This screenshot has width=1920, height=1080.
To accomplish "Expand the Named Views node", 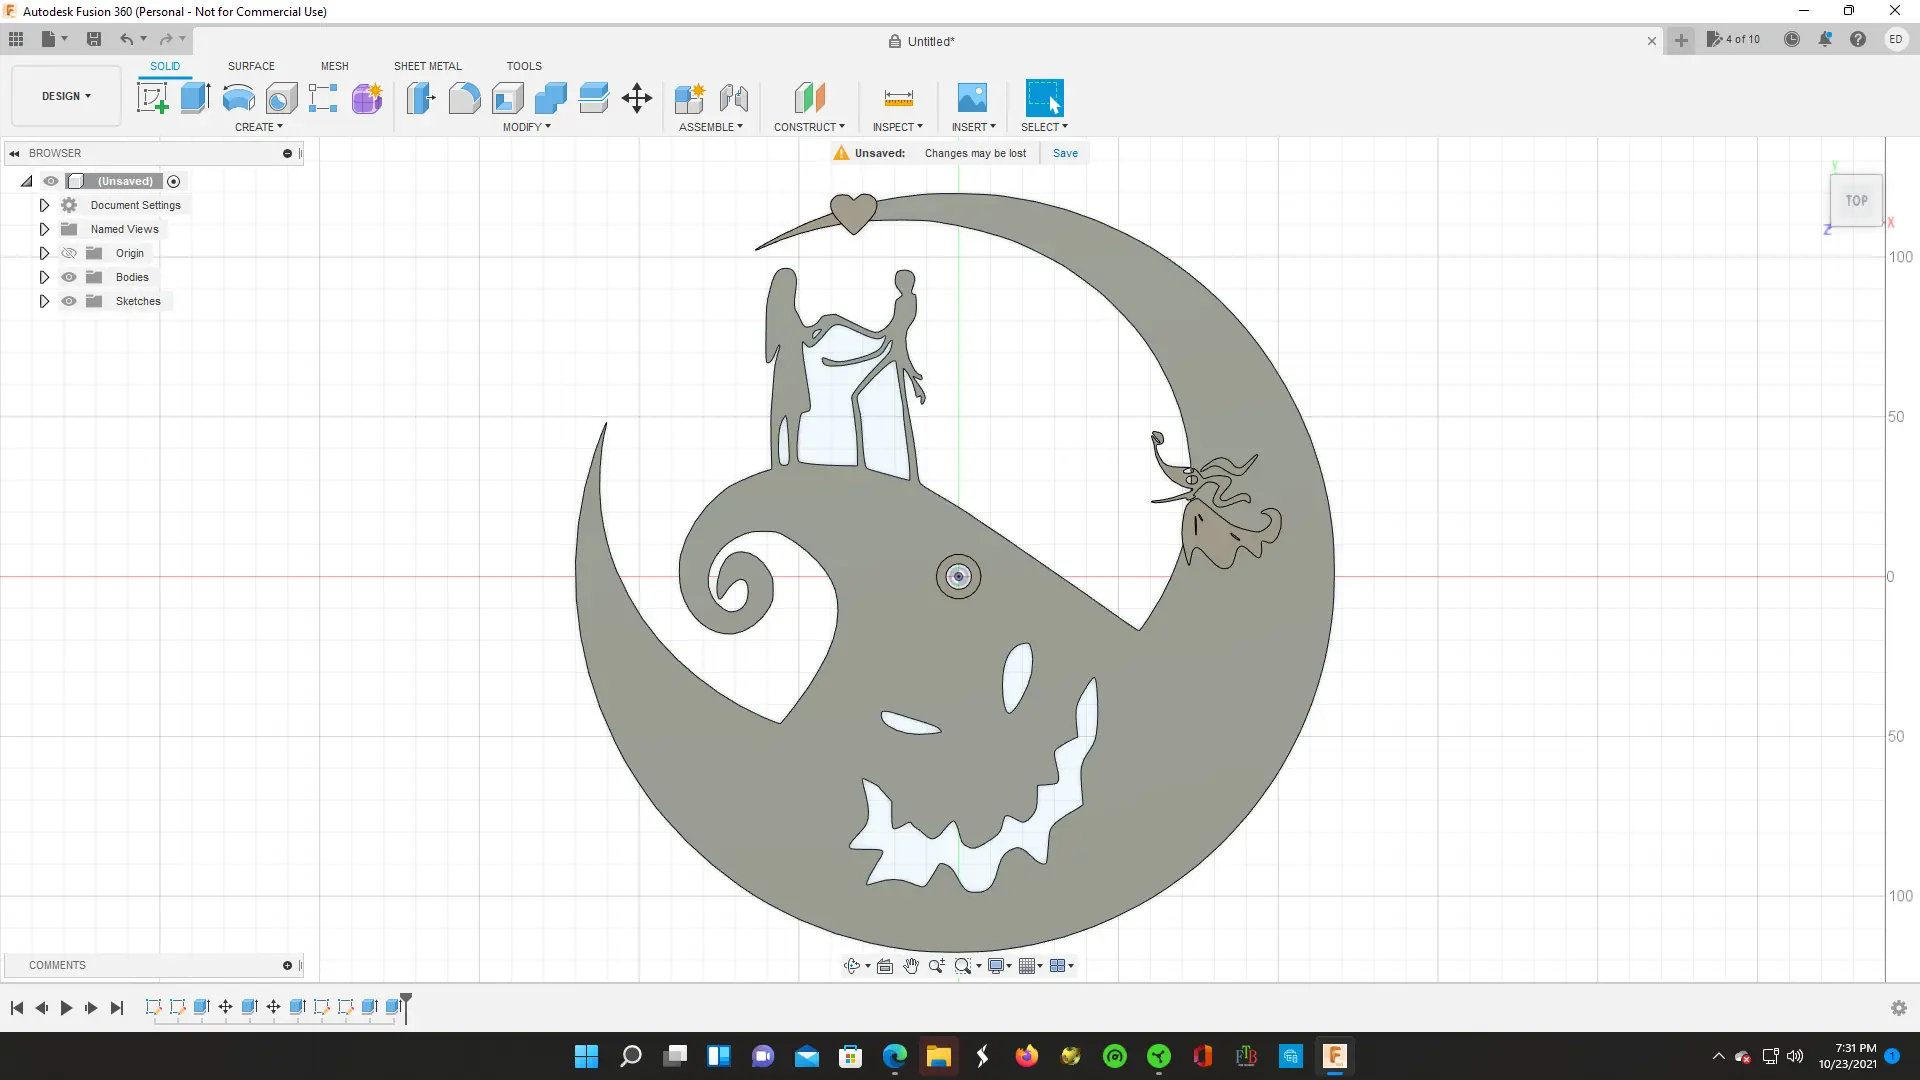I will point(44,229).
